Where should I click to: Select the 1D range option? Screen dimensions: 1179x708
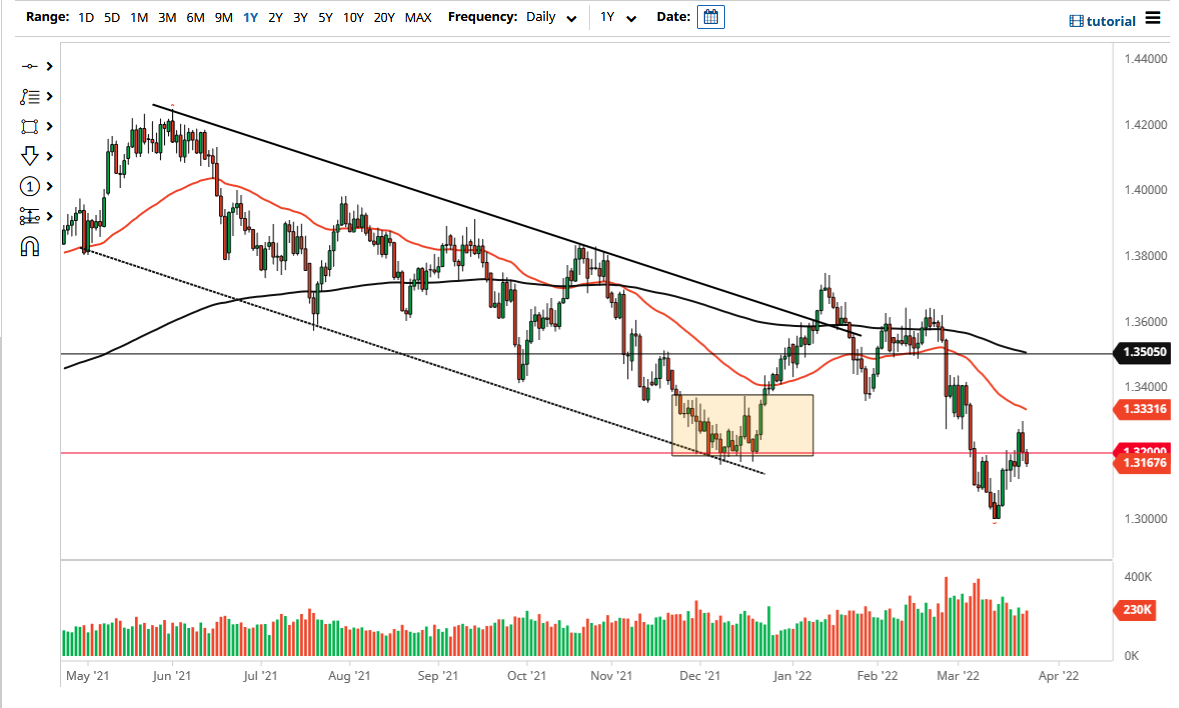point(85,17)
